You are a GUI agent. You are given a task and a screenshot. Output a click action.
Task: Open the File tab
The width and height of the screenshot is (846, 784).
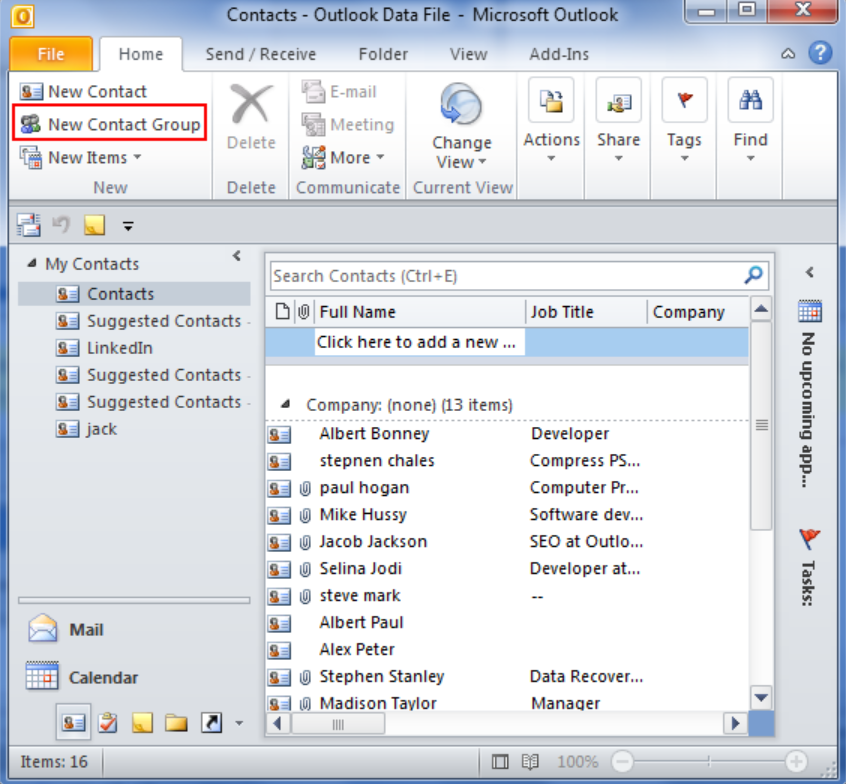pos(51,54)
